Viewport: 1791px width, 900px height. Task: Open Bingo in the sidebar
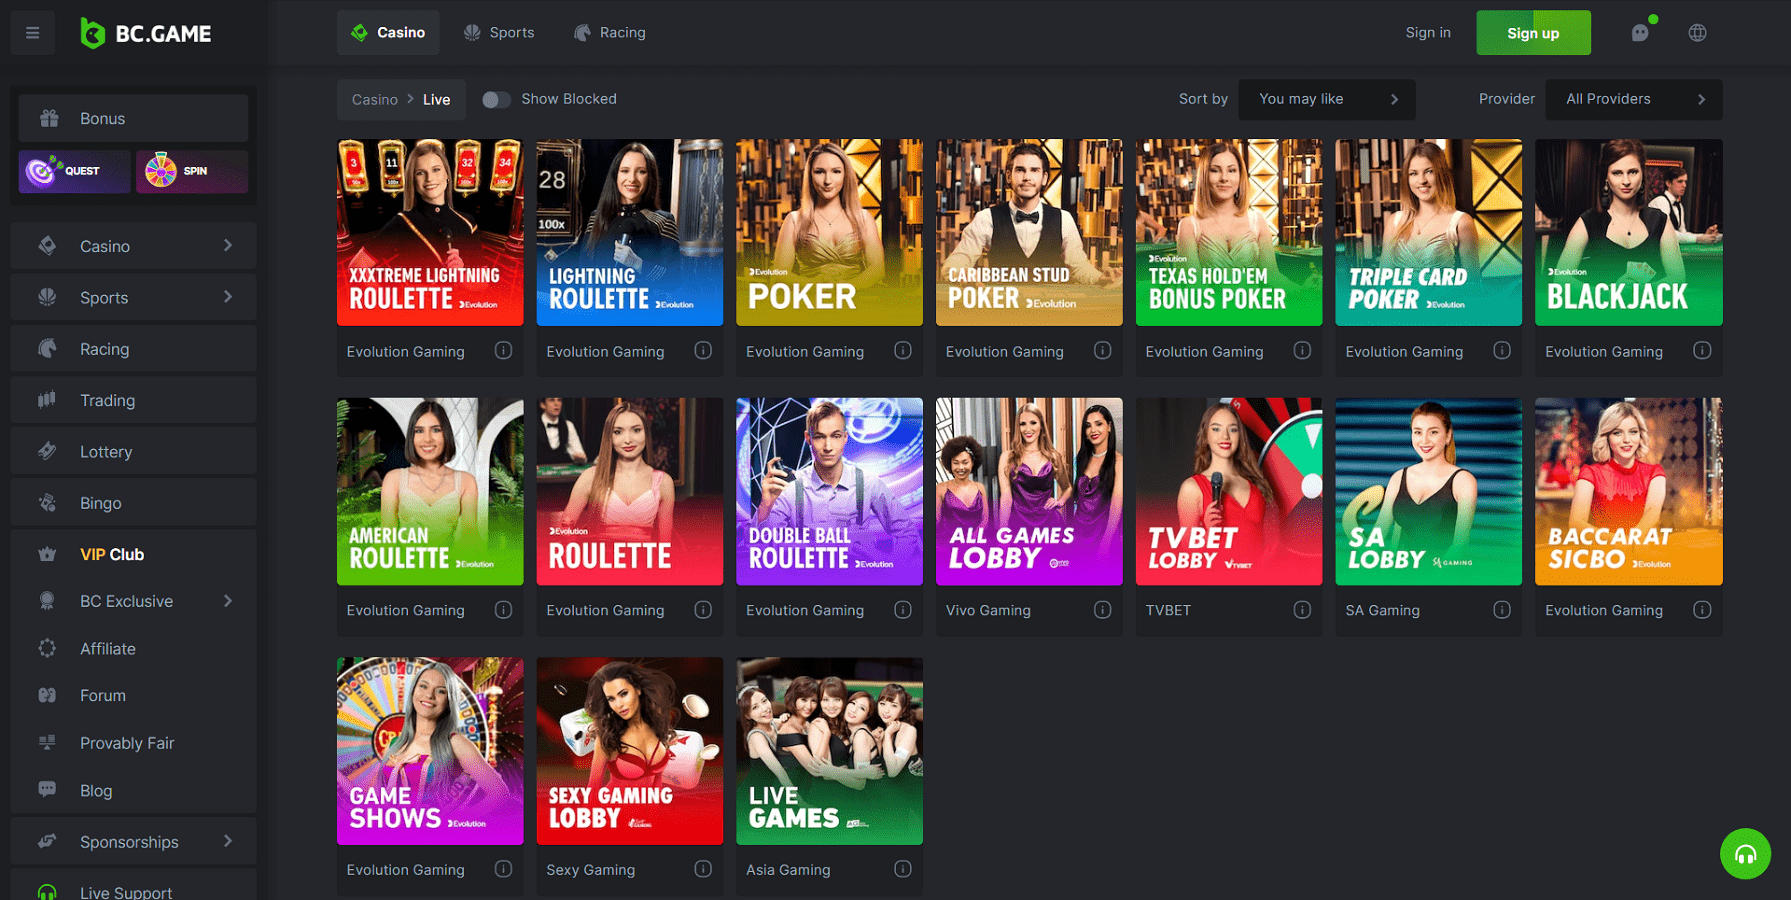tap(133, 503)
